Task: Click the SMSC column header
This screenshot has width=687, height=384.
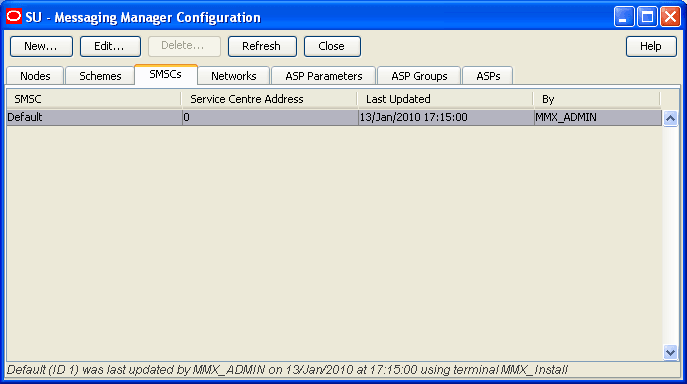Action: (x=94, y=99)
